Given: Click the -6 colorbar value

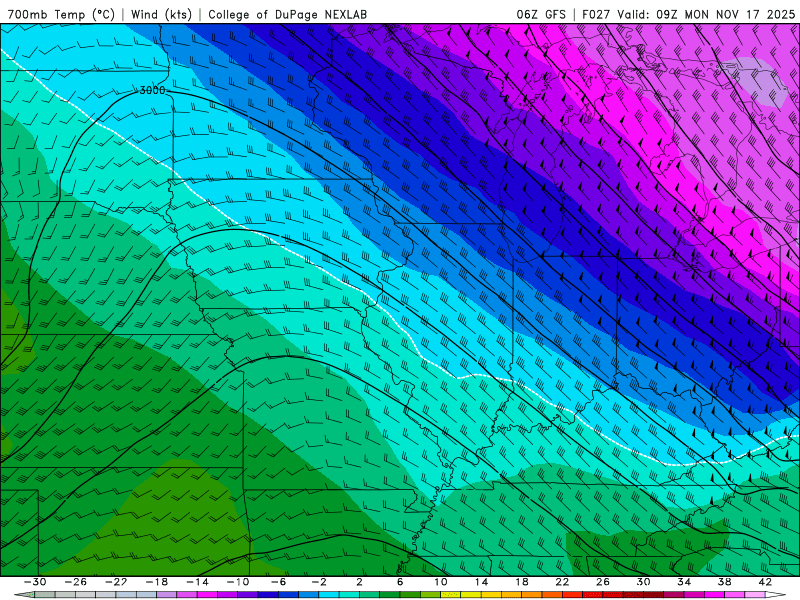Looking at the screenshot, I should [x=278, y=582].
